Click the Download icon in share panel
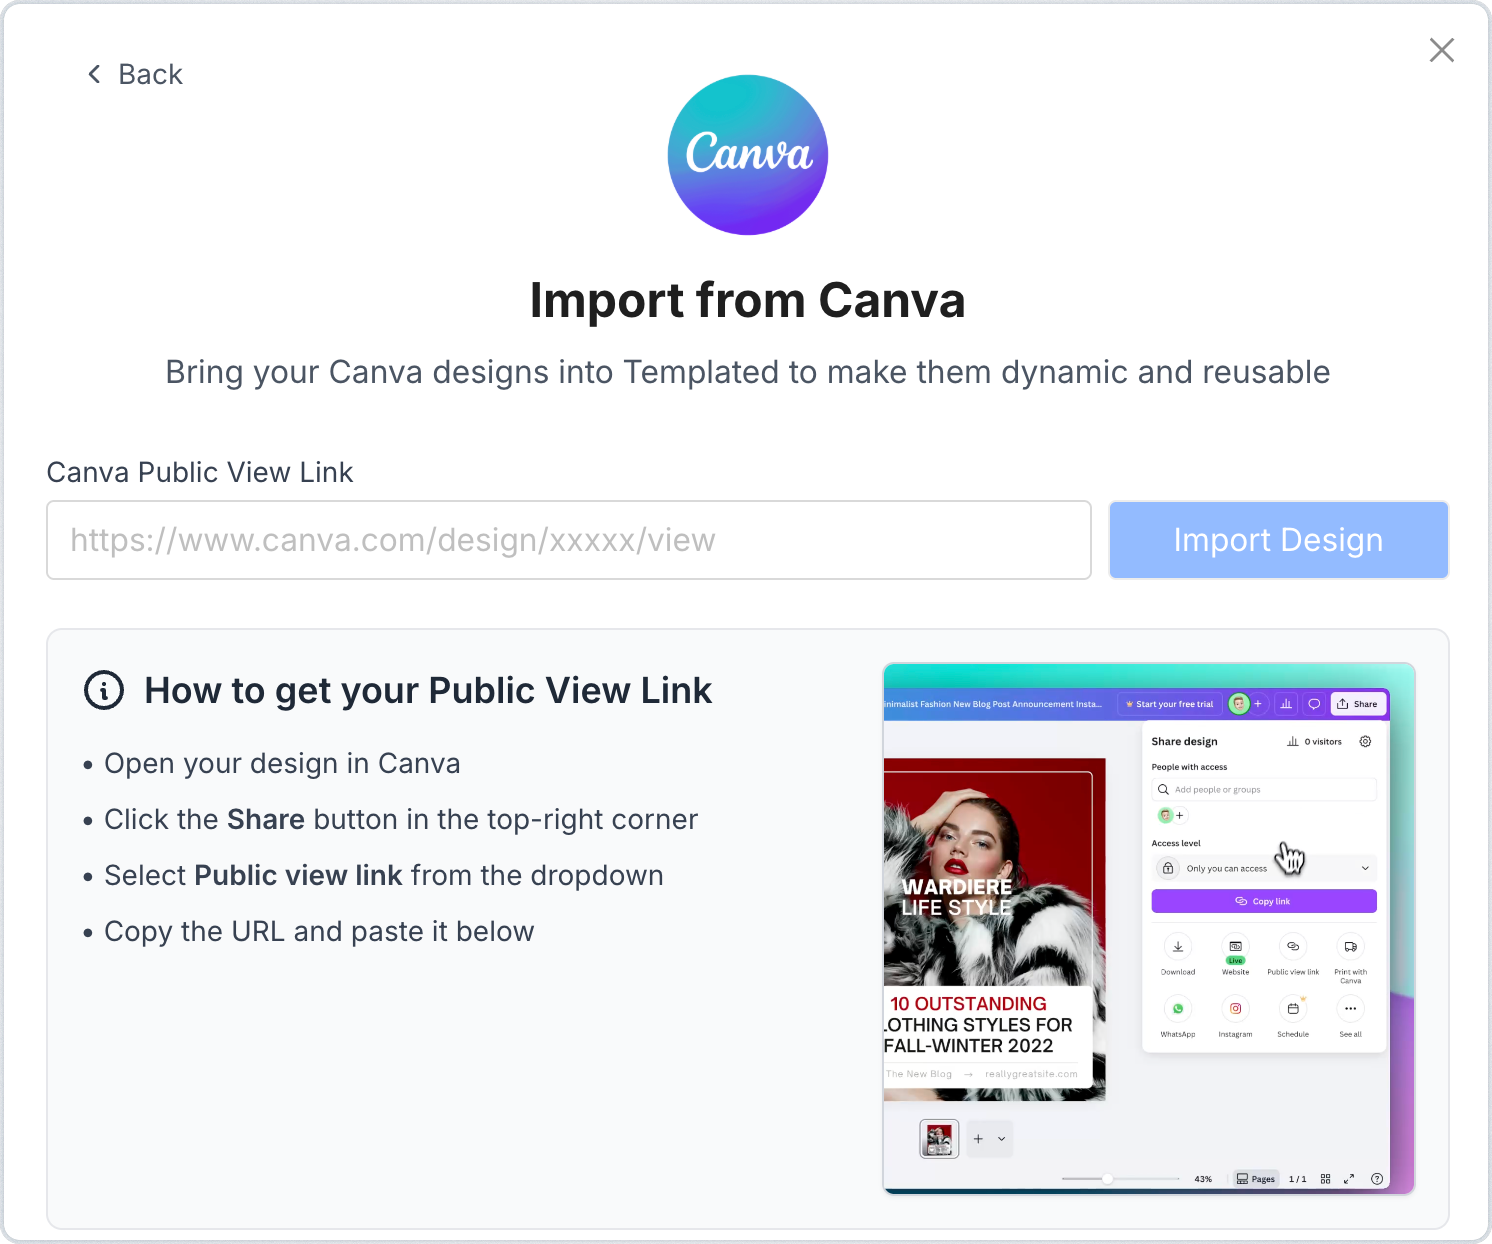Image resolution: width=1492 pixels, height=1244 pixels. pyautogui.click(x=1178, y=946)
